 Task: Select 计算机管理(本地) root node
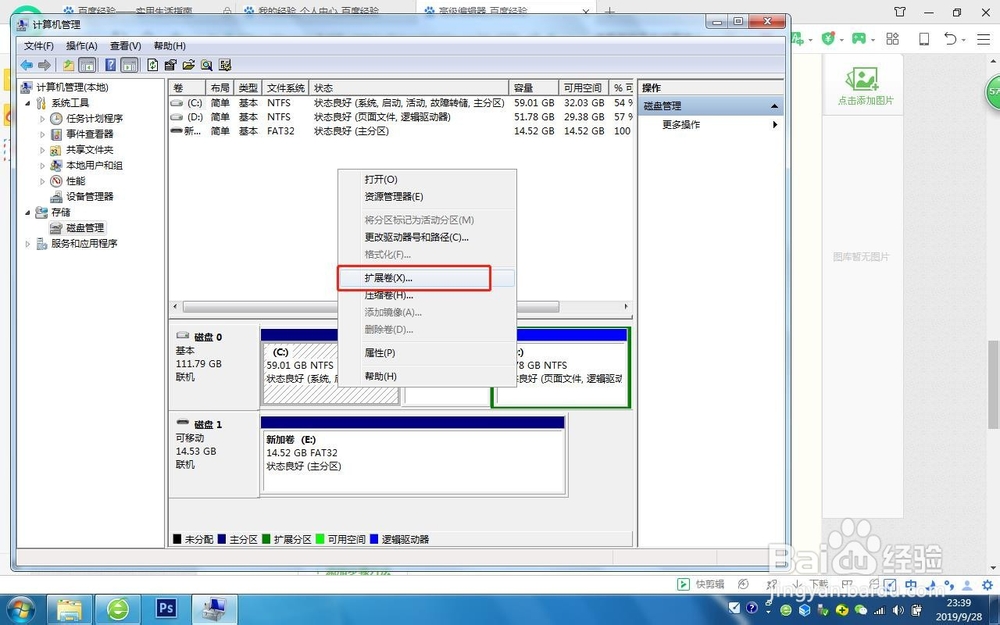click(72, 87)
